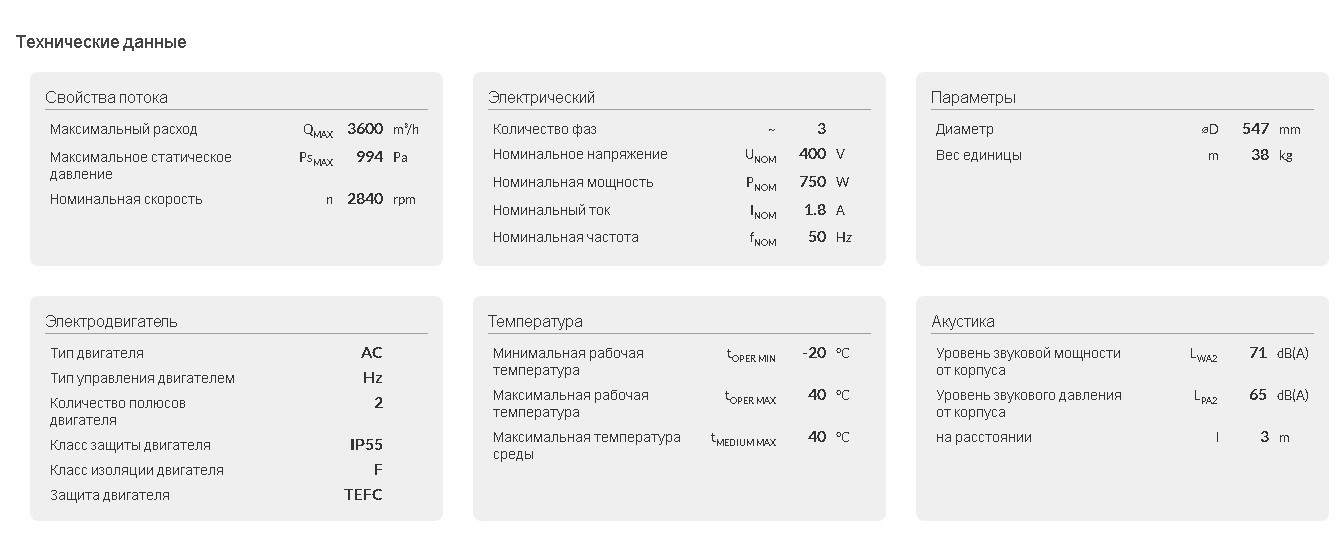Viewport: 1344px width, 539px height.
Task: Select the Вес единицы label
Action: click(x=979, y=155)
